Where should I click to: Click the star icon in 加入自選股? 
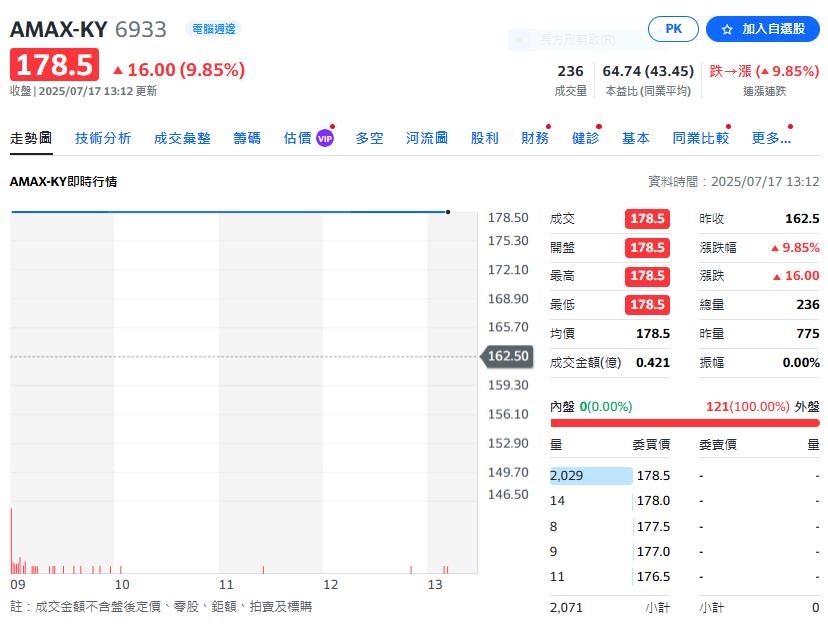727,29
